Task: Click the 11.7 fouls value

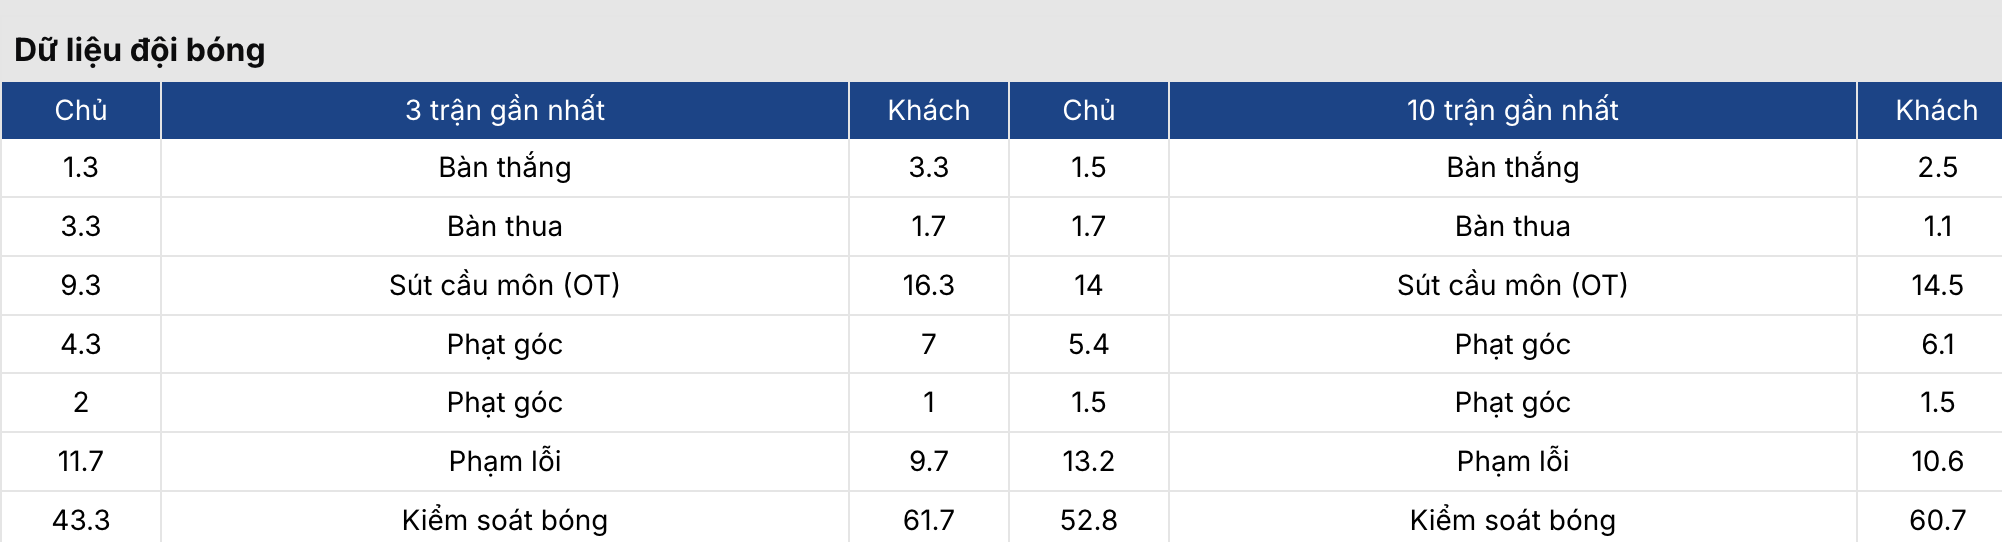Action: pos(81,461)
